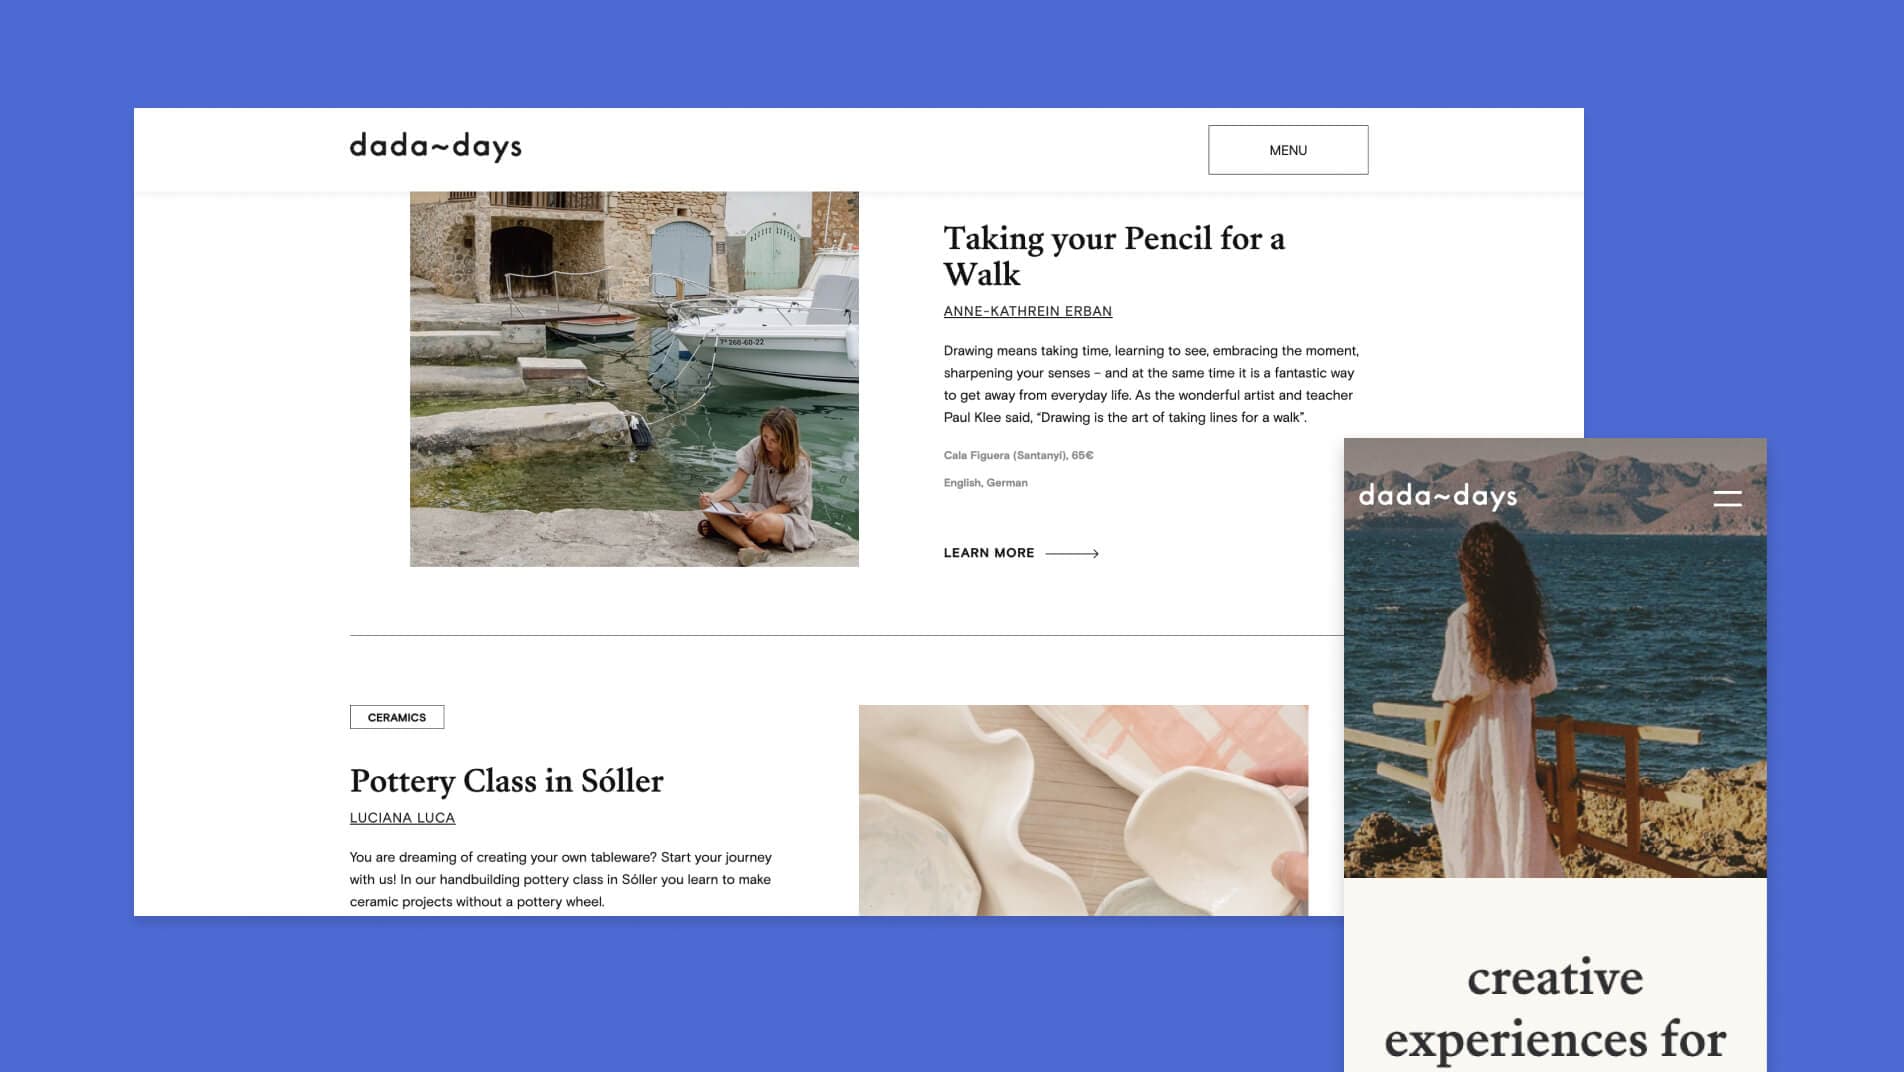The width and height of the screenshot is (1904, 1072).
Task: Open the MENU button in the header
Action: click(x=1288, y=150)
